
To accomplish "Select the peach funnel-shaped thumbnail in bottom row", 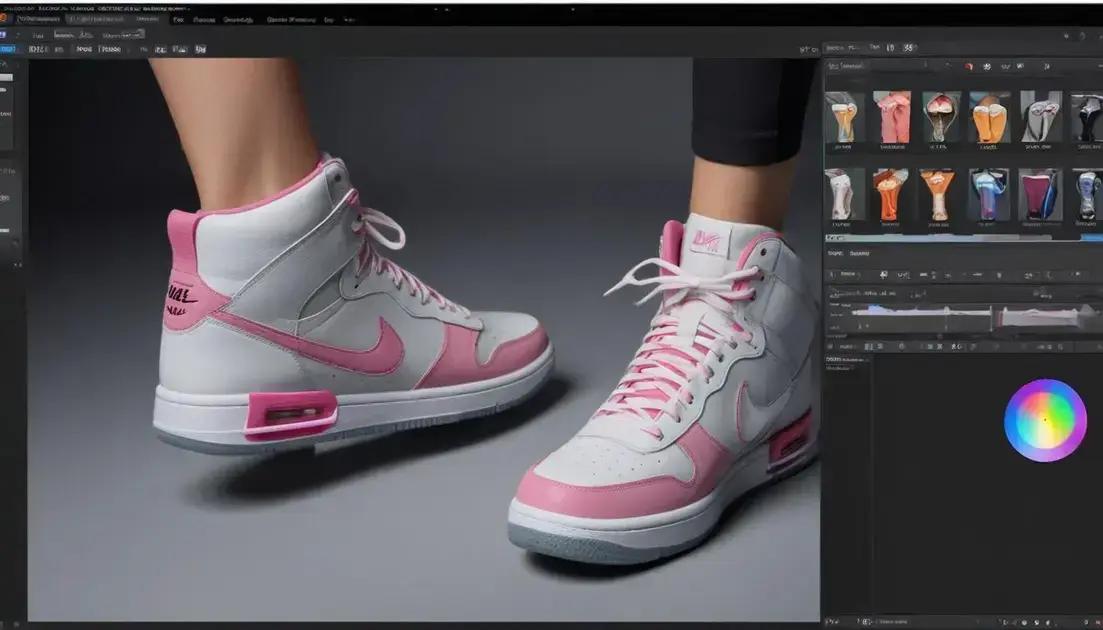I will (x=937, y=195).
